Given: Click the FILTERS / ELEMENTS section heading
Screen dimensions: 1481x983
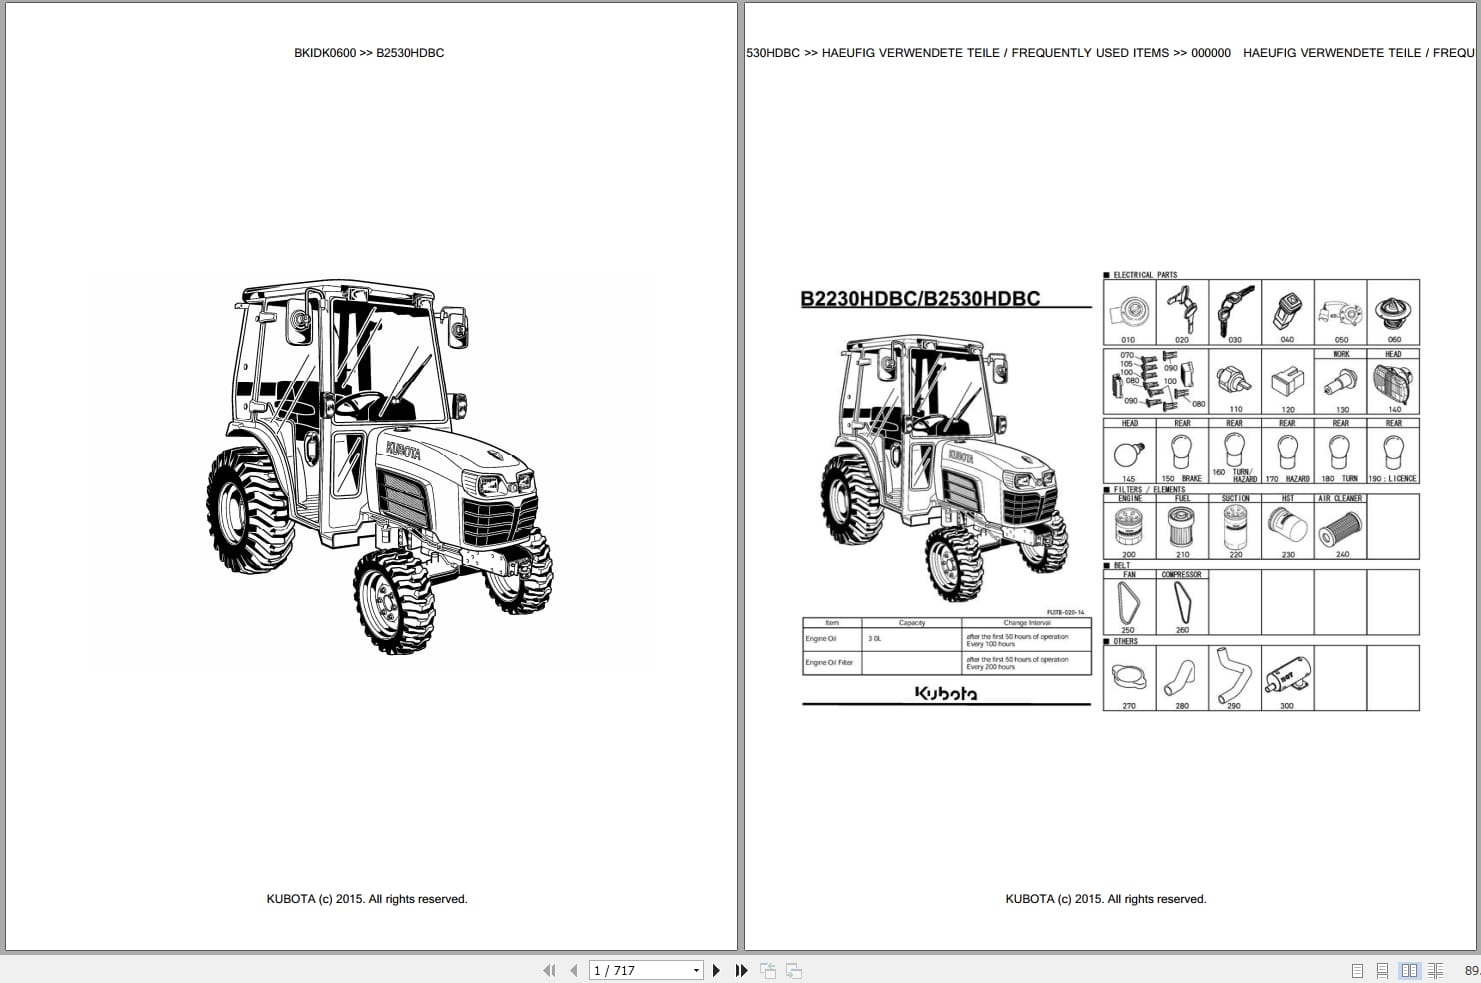Looking at the screenshot, I should [x=1149, y=489].
